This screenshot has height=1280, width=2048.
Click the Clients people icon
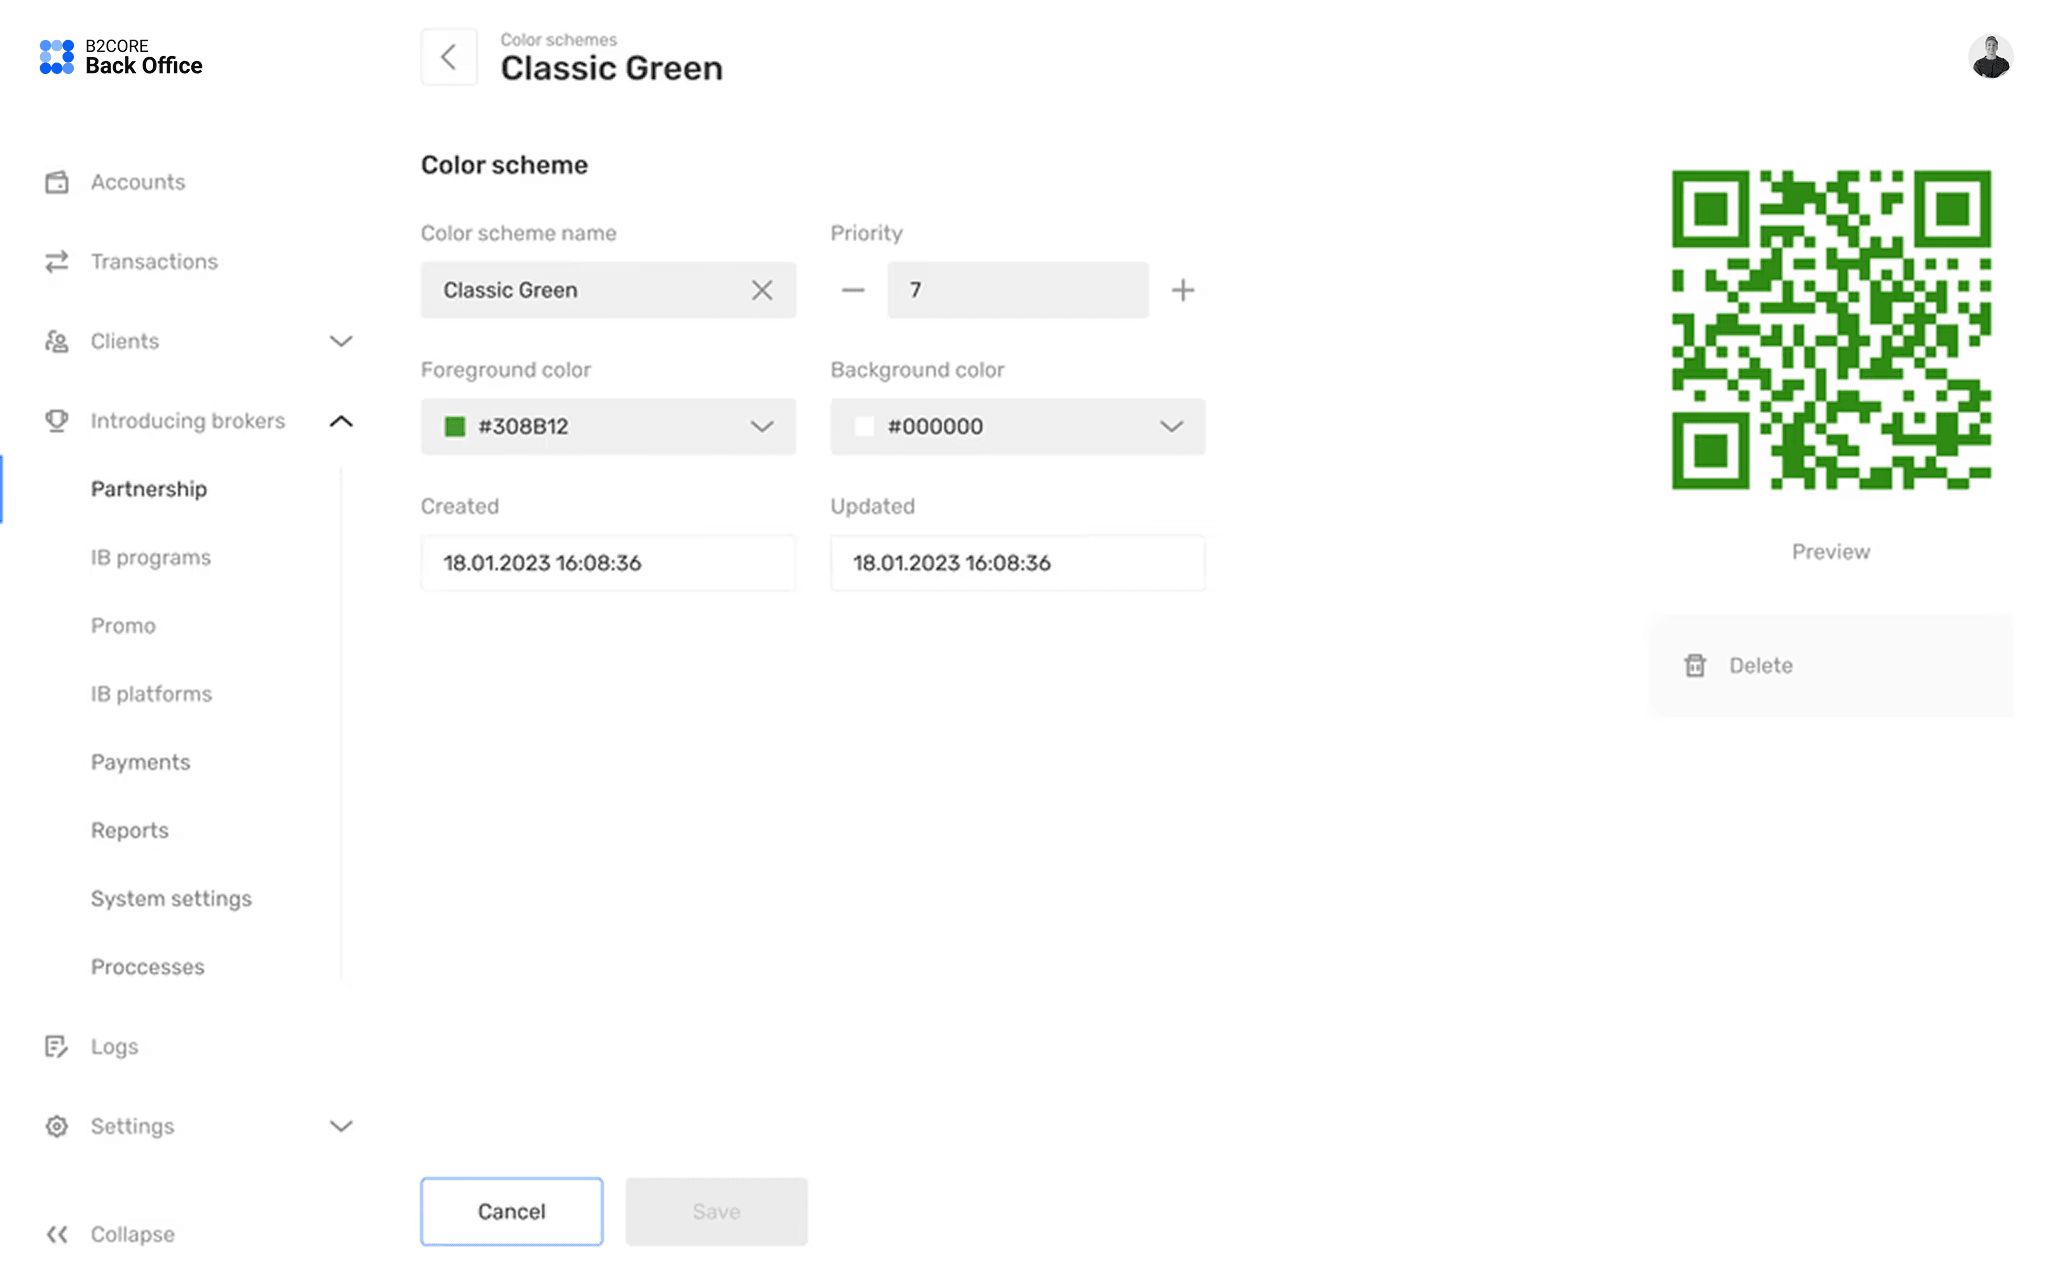(57, 341)
